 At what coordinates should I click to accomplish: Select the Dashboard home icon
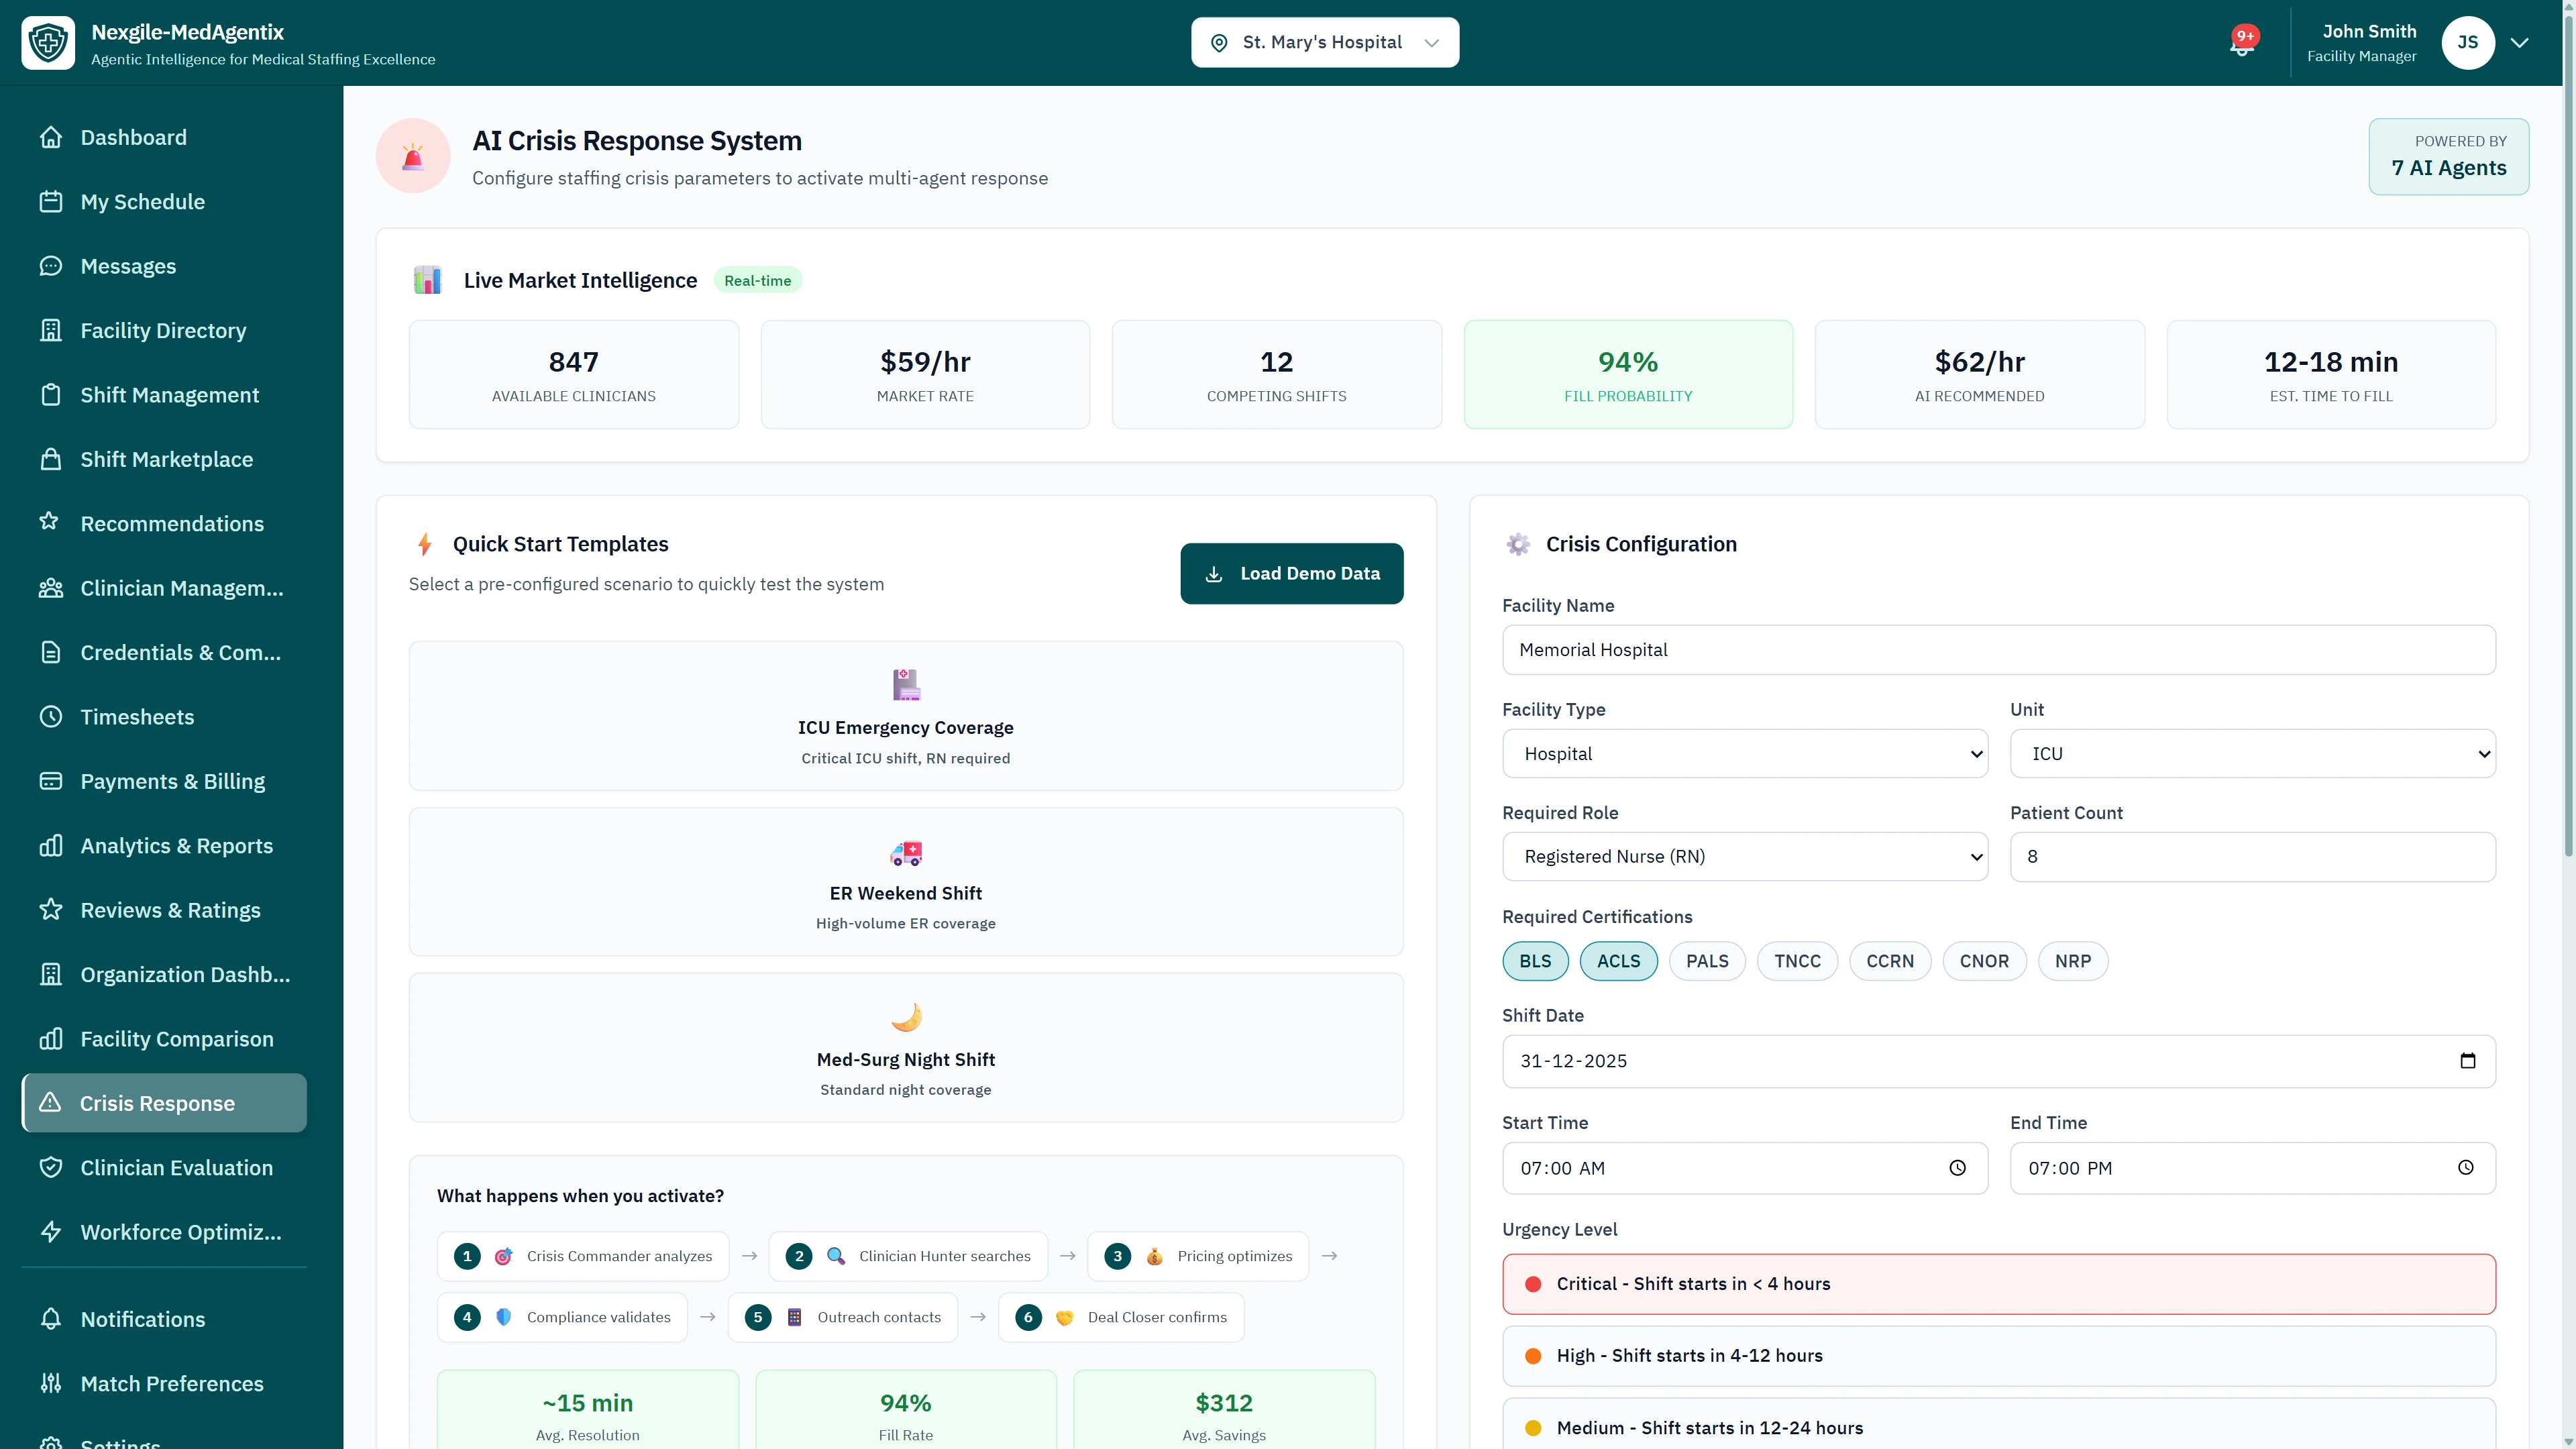point(51,137)
